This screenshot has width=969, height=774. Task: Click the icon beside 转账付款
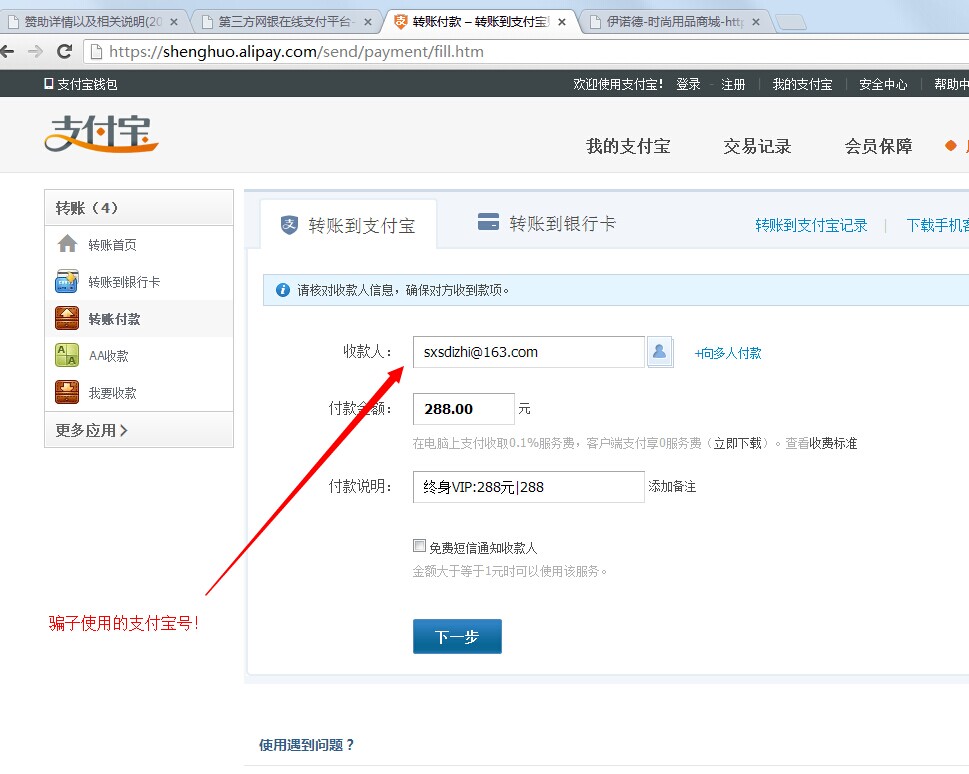point(67,318)
